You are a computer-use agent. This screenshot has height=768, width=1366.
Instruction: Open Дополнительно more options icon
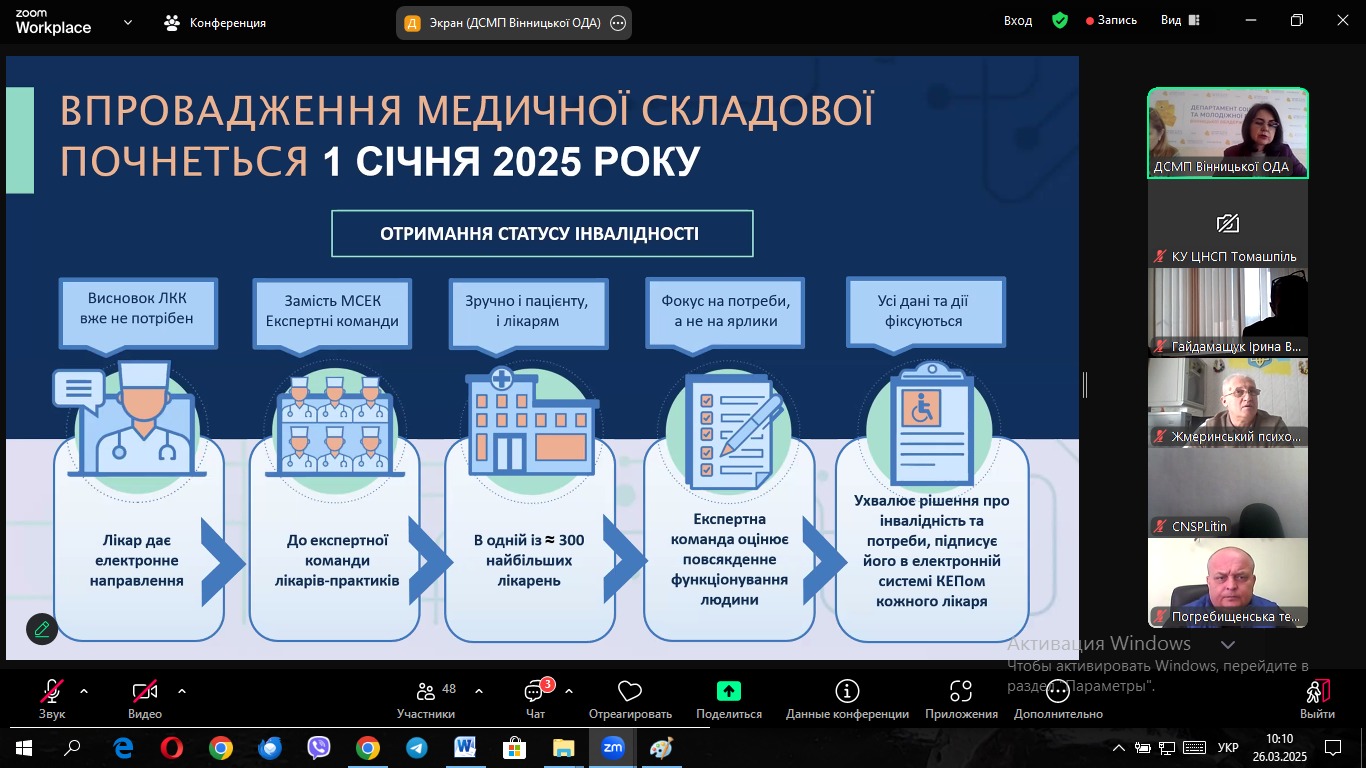click(x=1058, y=691)
